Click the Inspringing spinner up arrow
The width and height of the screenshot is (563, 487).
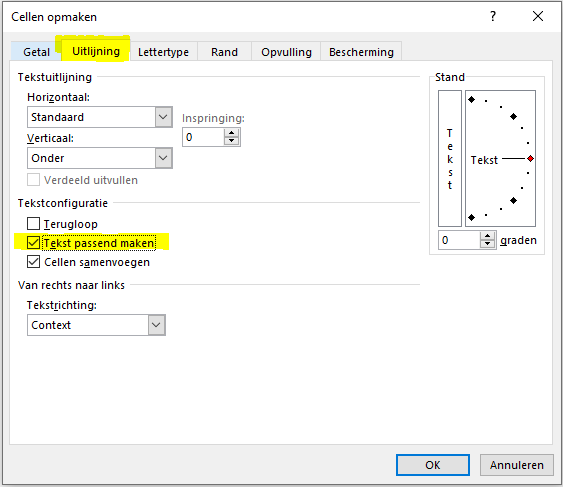click(x=232, y=133)
